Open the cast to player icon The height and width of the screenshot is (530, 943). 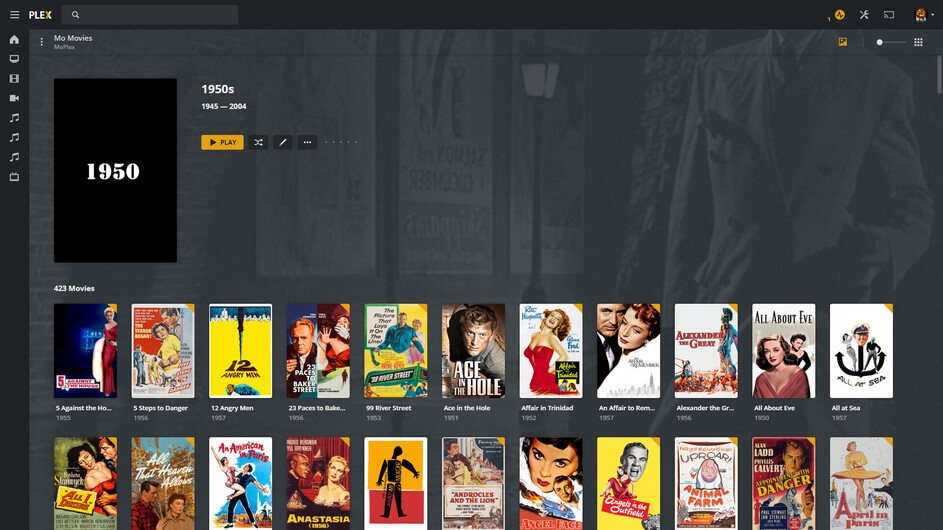[889, 15]
